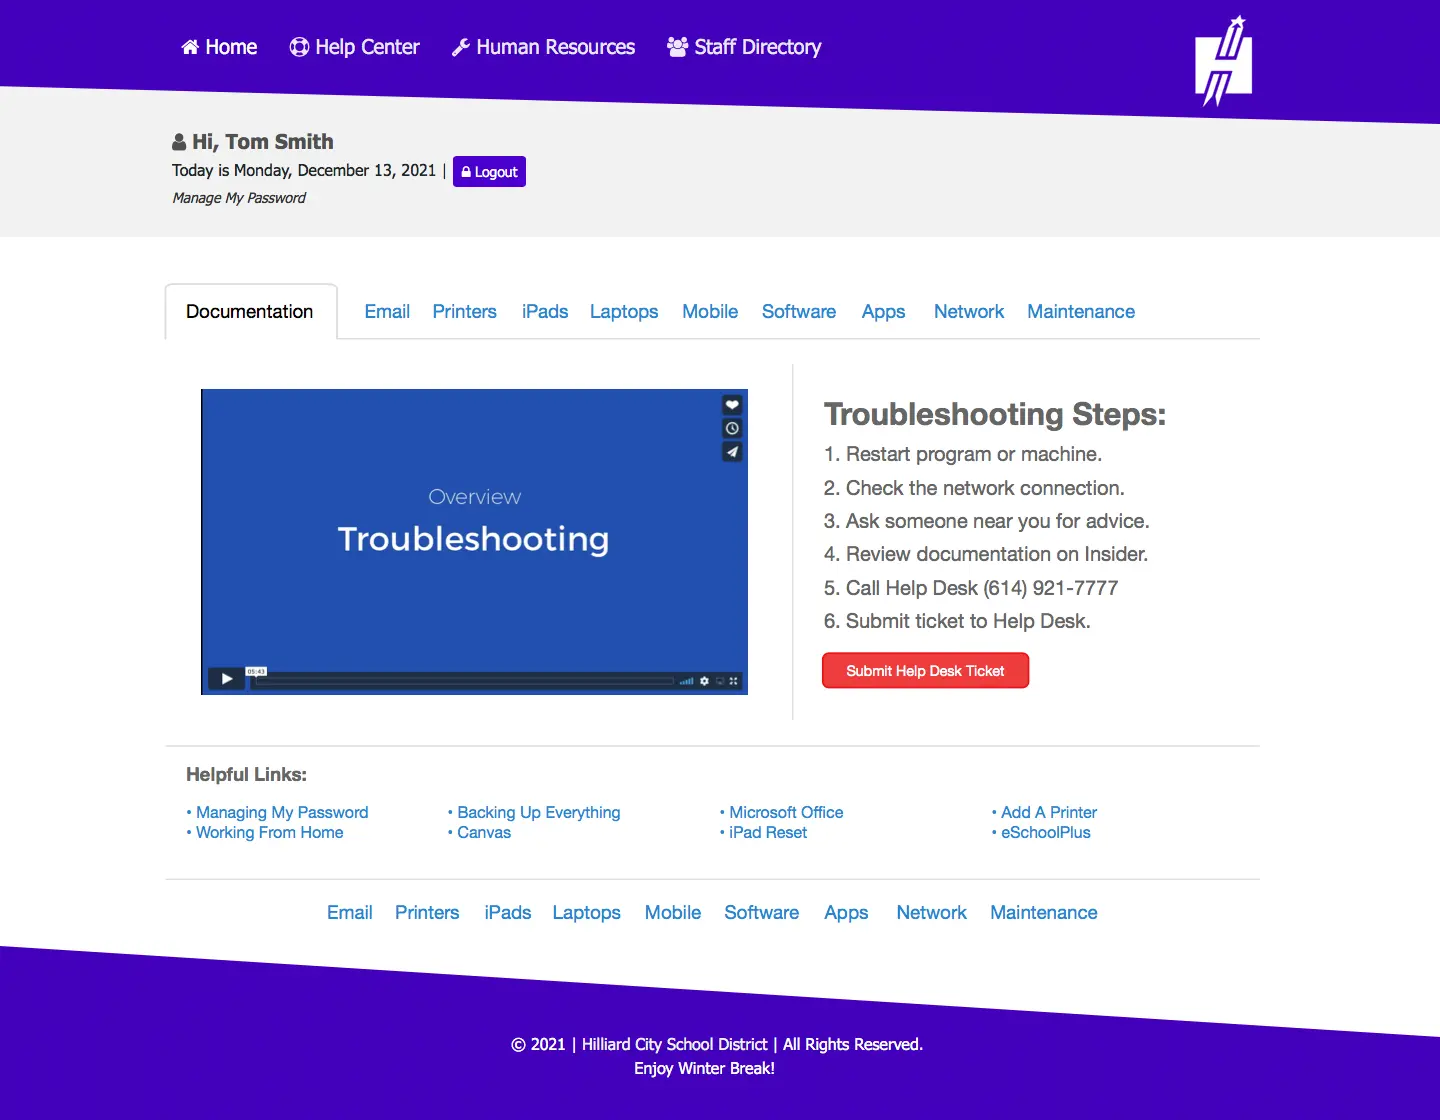Play the Troubleshooting overview video
1440x1120 pixels.
pos(227,679)
